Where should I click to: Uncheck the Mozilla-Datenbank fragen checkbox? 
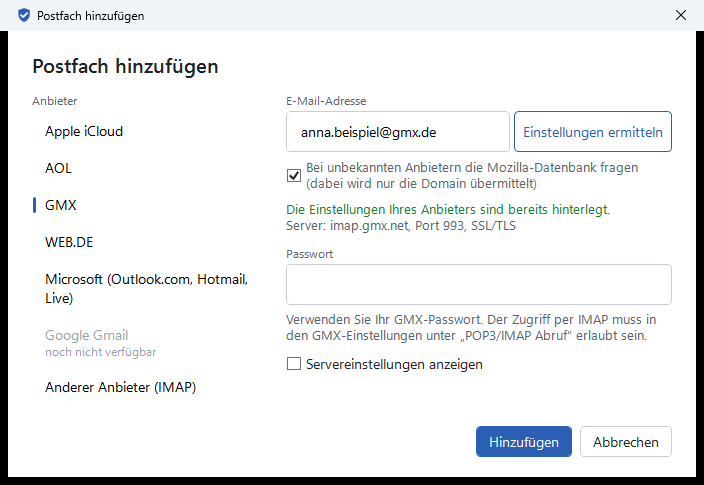(294, 175)
